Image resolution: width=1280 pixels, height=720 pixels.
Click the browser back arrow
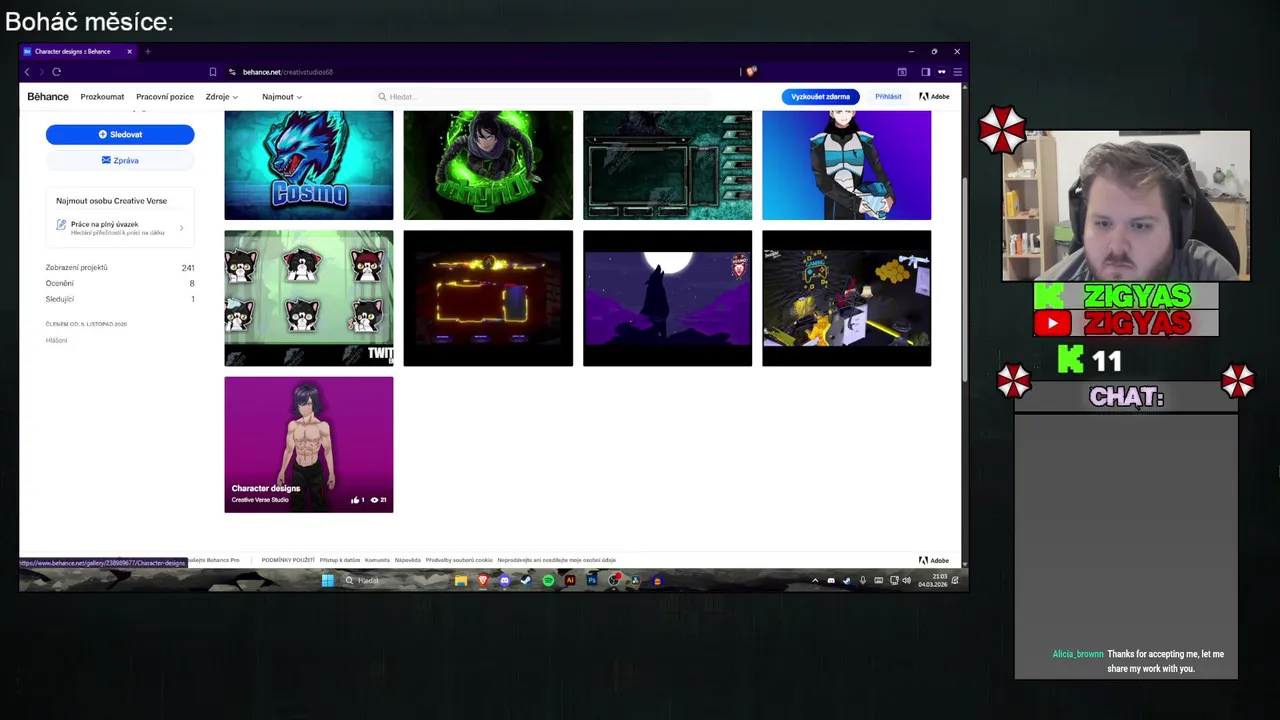(x=27, y=72)
